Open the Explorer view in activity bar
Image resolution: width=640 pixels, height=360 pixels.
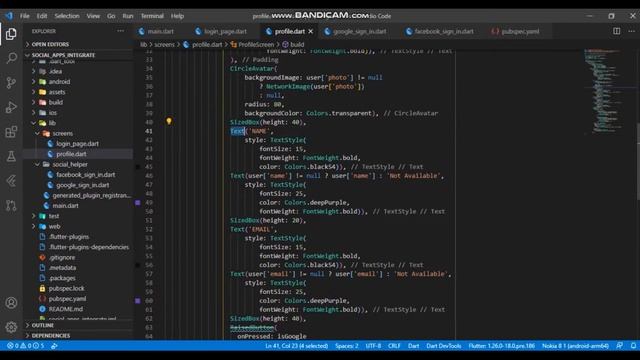click(11, 34)
